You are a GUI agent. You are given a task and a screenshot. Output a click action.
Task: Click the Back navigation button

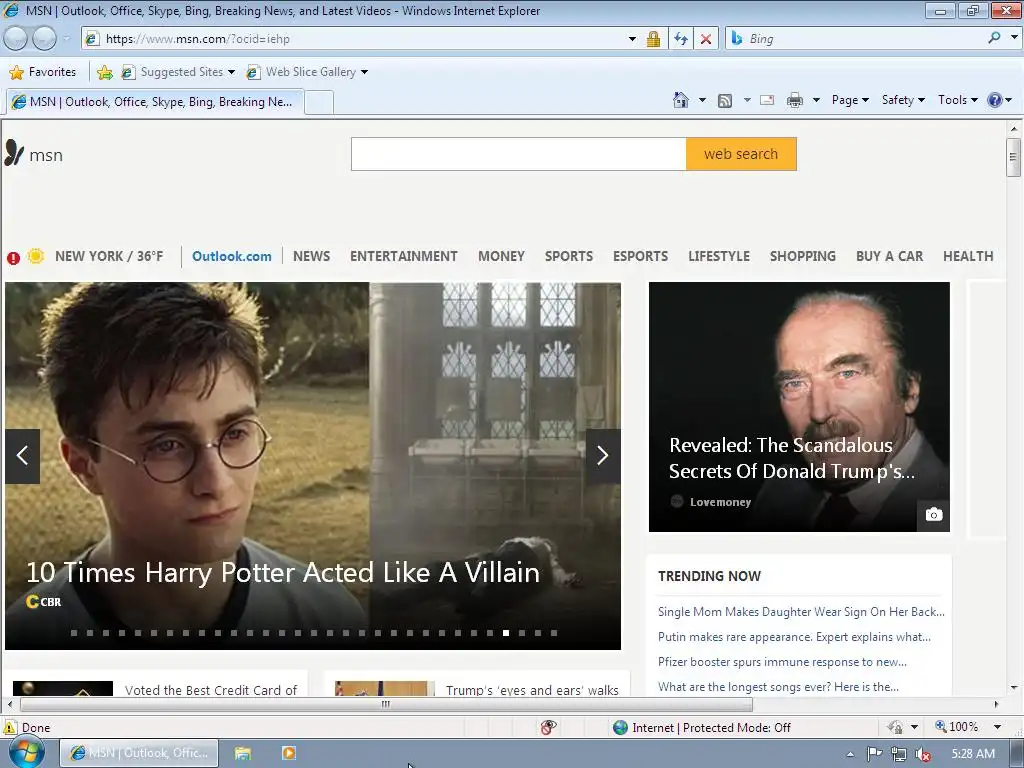[x=15, y=39]
